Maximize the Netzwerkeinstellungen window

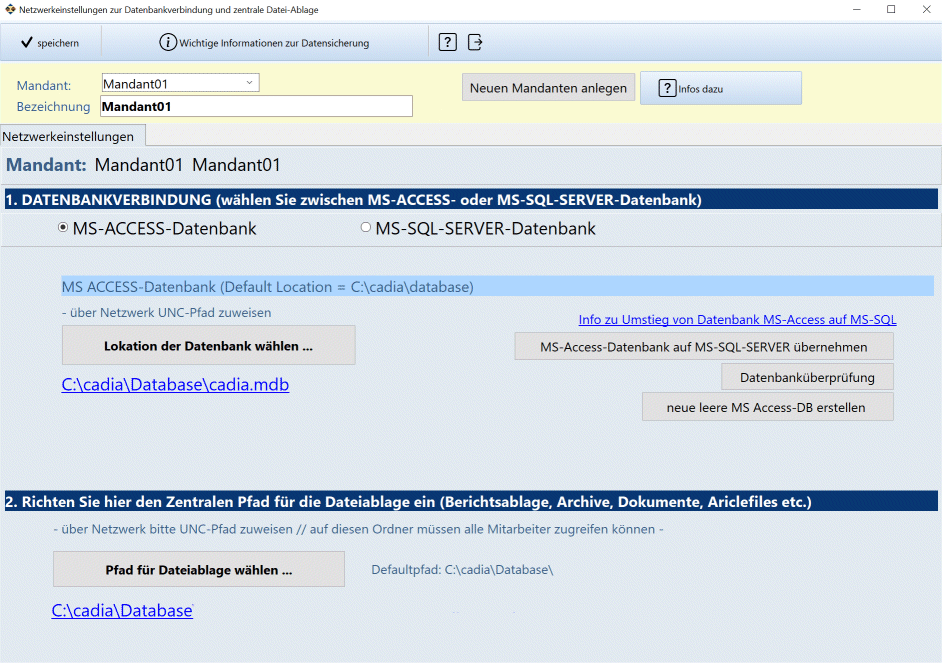click(x=891, y=9)
